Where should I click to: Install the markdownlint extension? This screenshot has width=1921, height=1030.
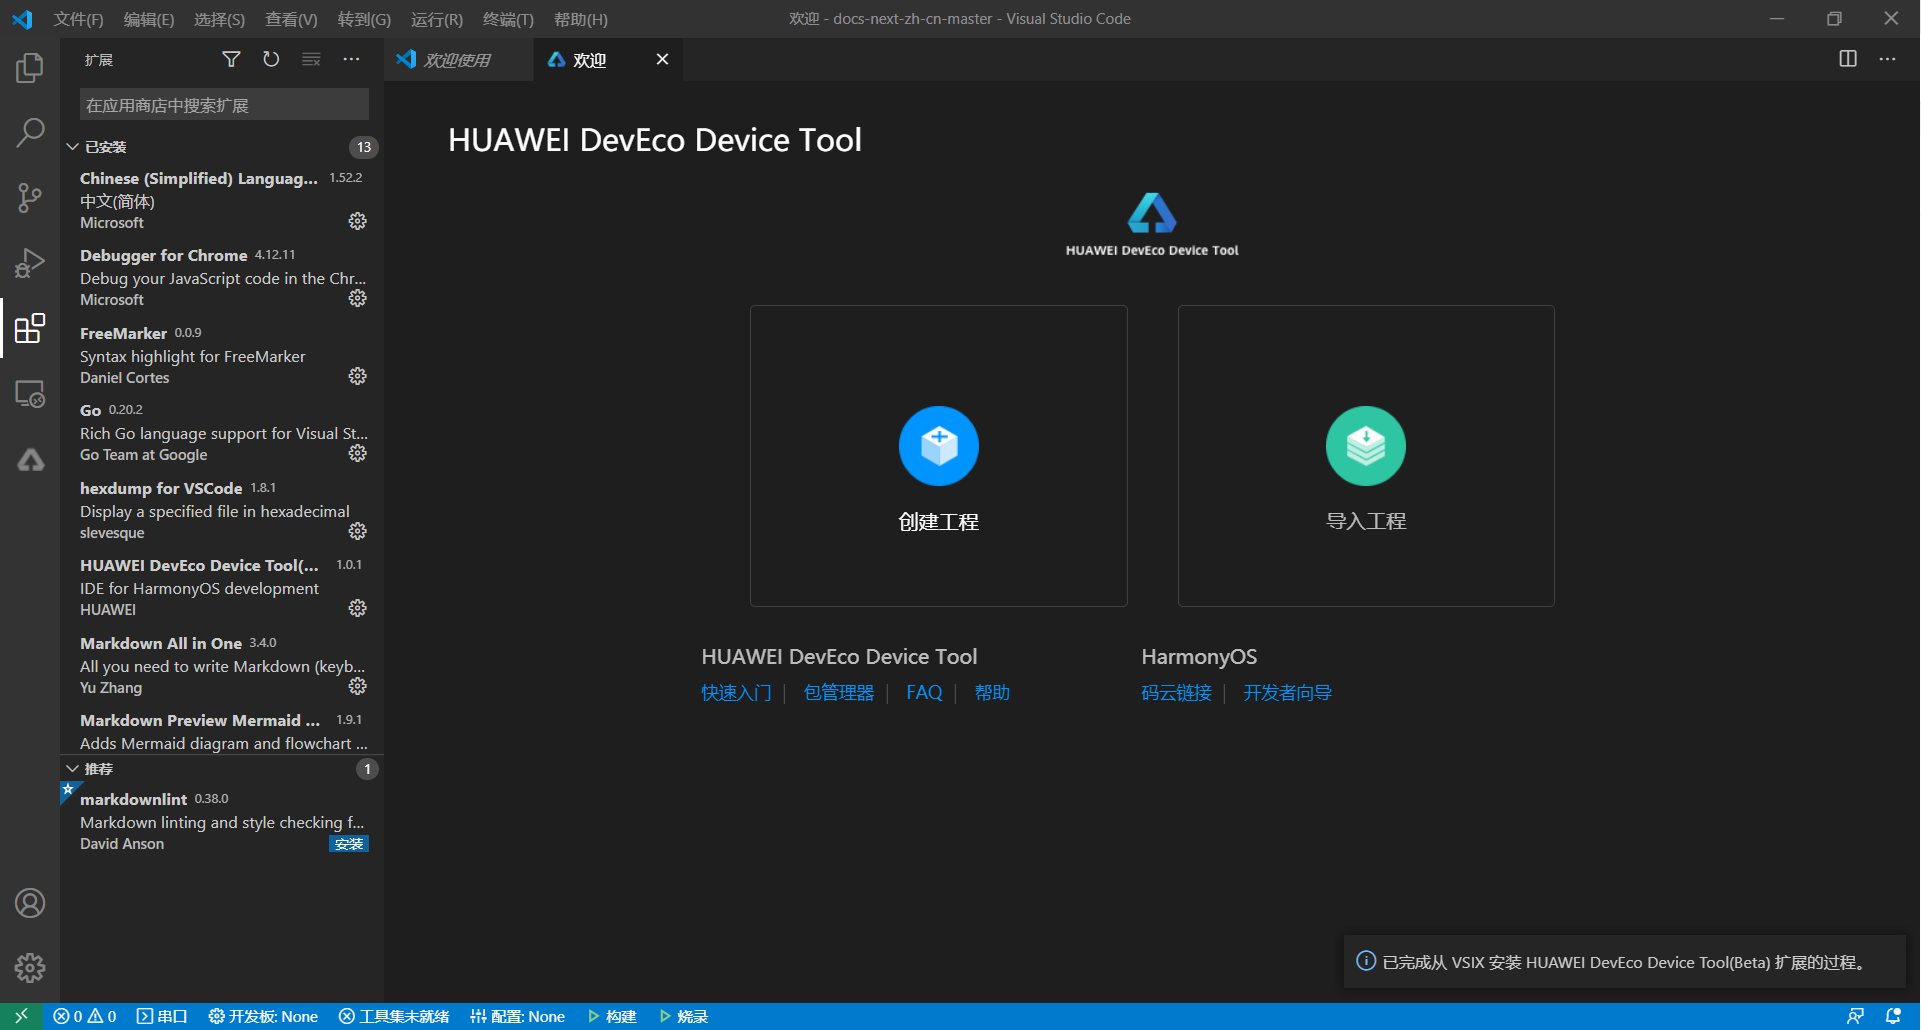pos(349,844)
